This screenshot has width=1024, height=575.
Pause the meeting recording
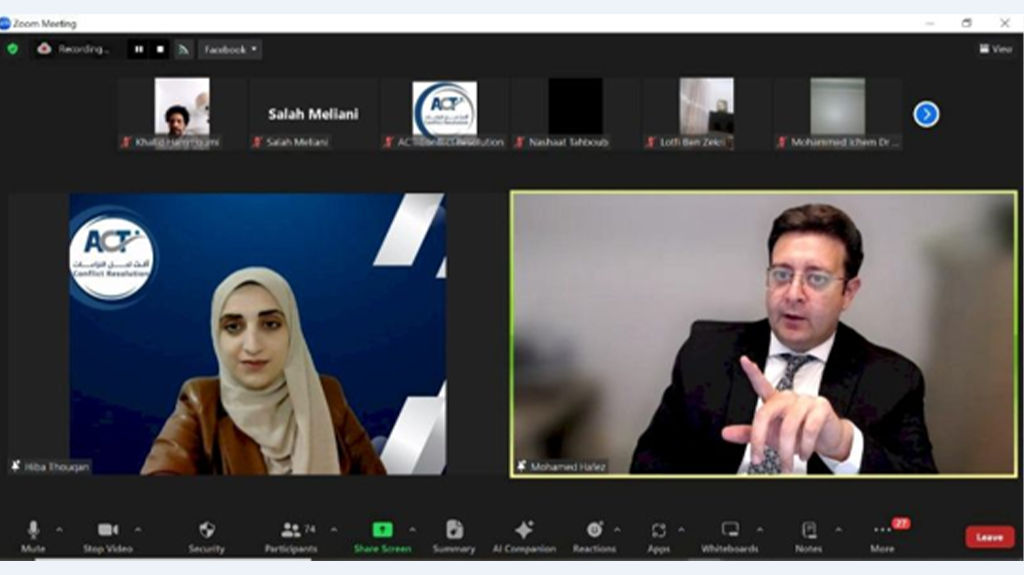click(138, 49)
